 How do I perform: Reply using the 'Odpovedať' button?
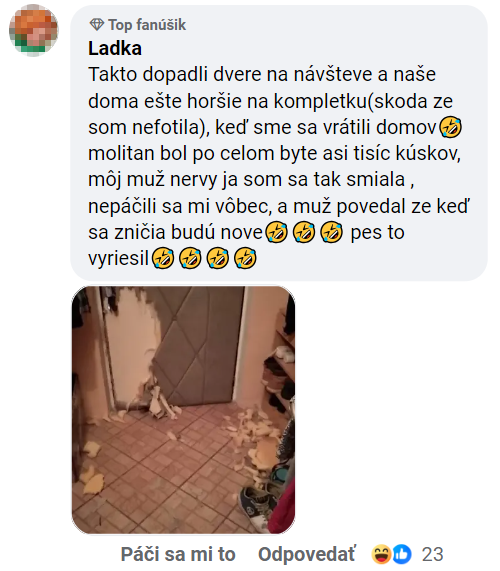click(x=307, y=554)
